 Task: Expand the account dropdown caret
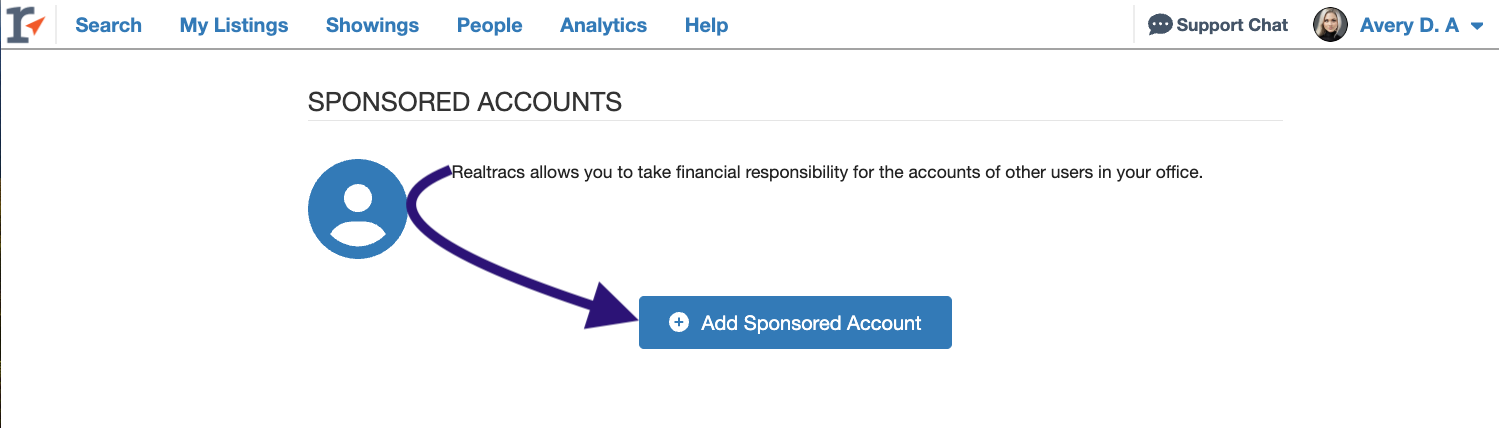tap(1477, 27)
